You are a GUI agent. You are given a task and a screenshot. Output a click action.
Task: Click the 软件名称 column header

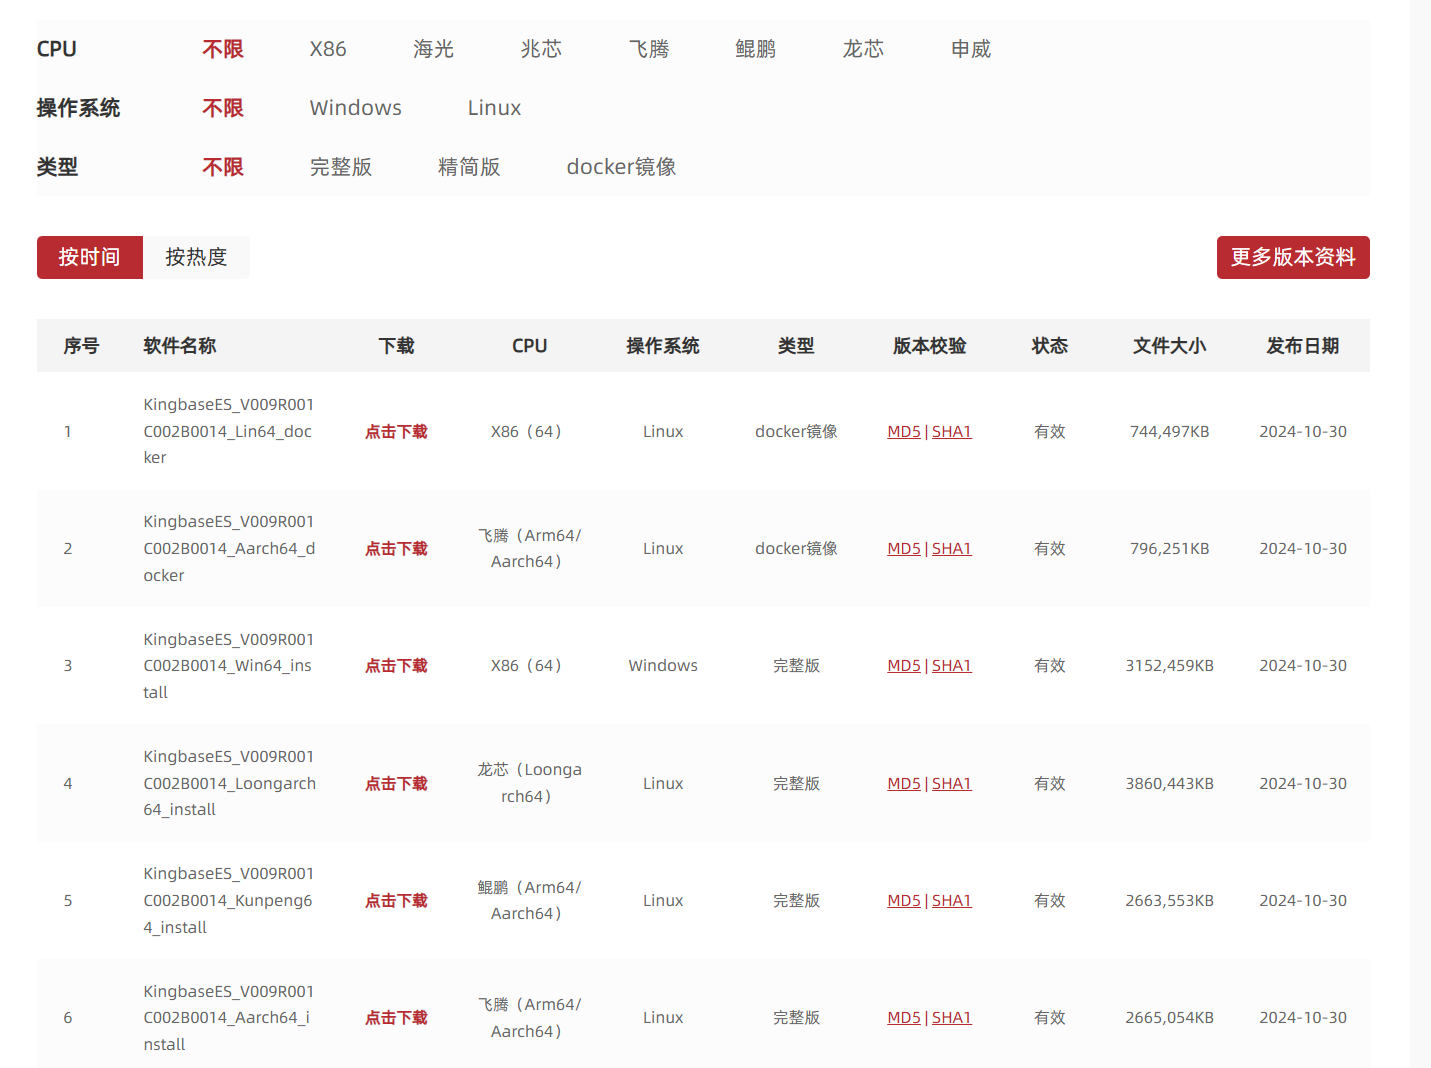[180, 346]
